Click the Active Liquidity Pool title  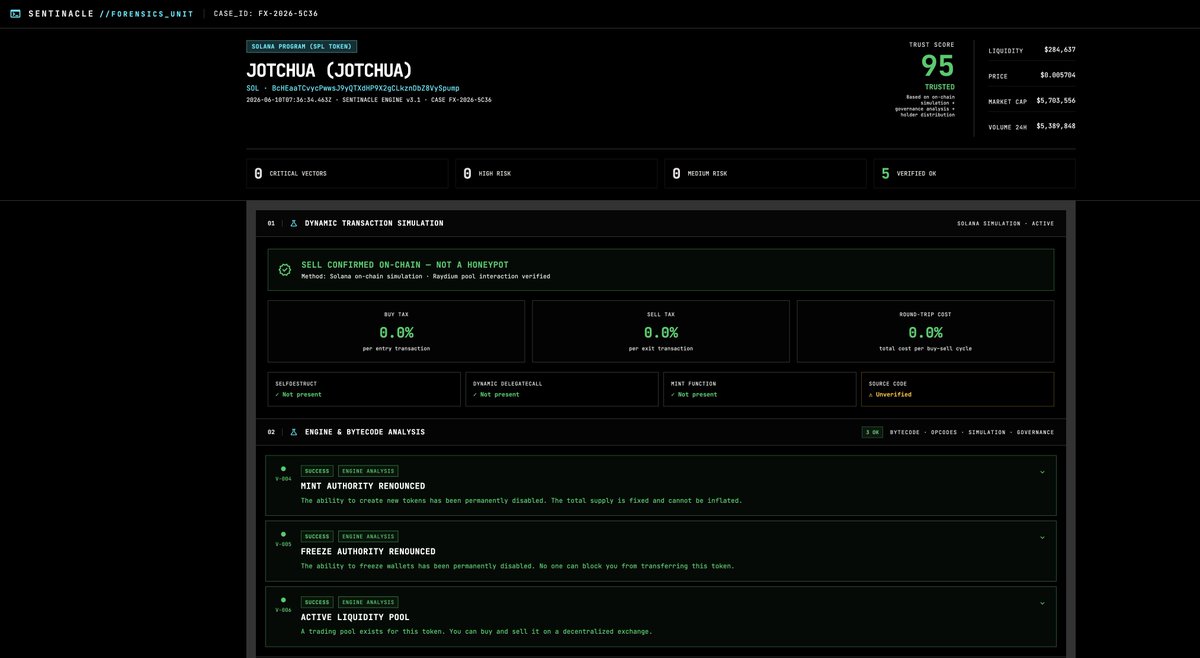[x=355, y=618]
